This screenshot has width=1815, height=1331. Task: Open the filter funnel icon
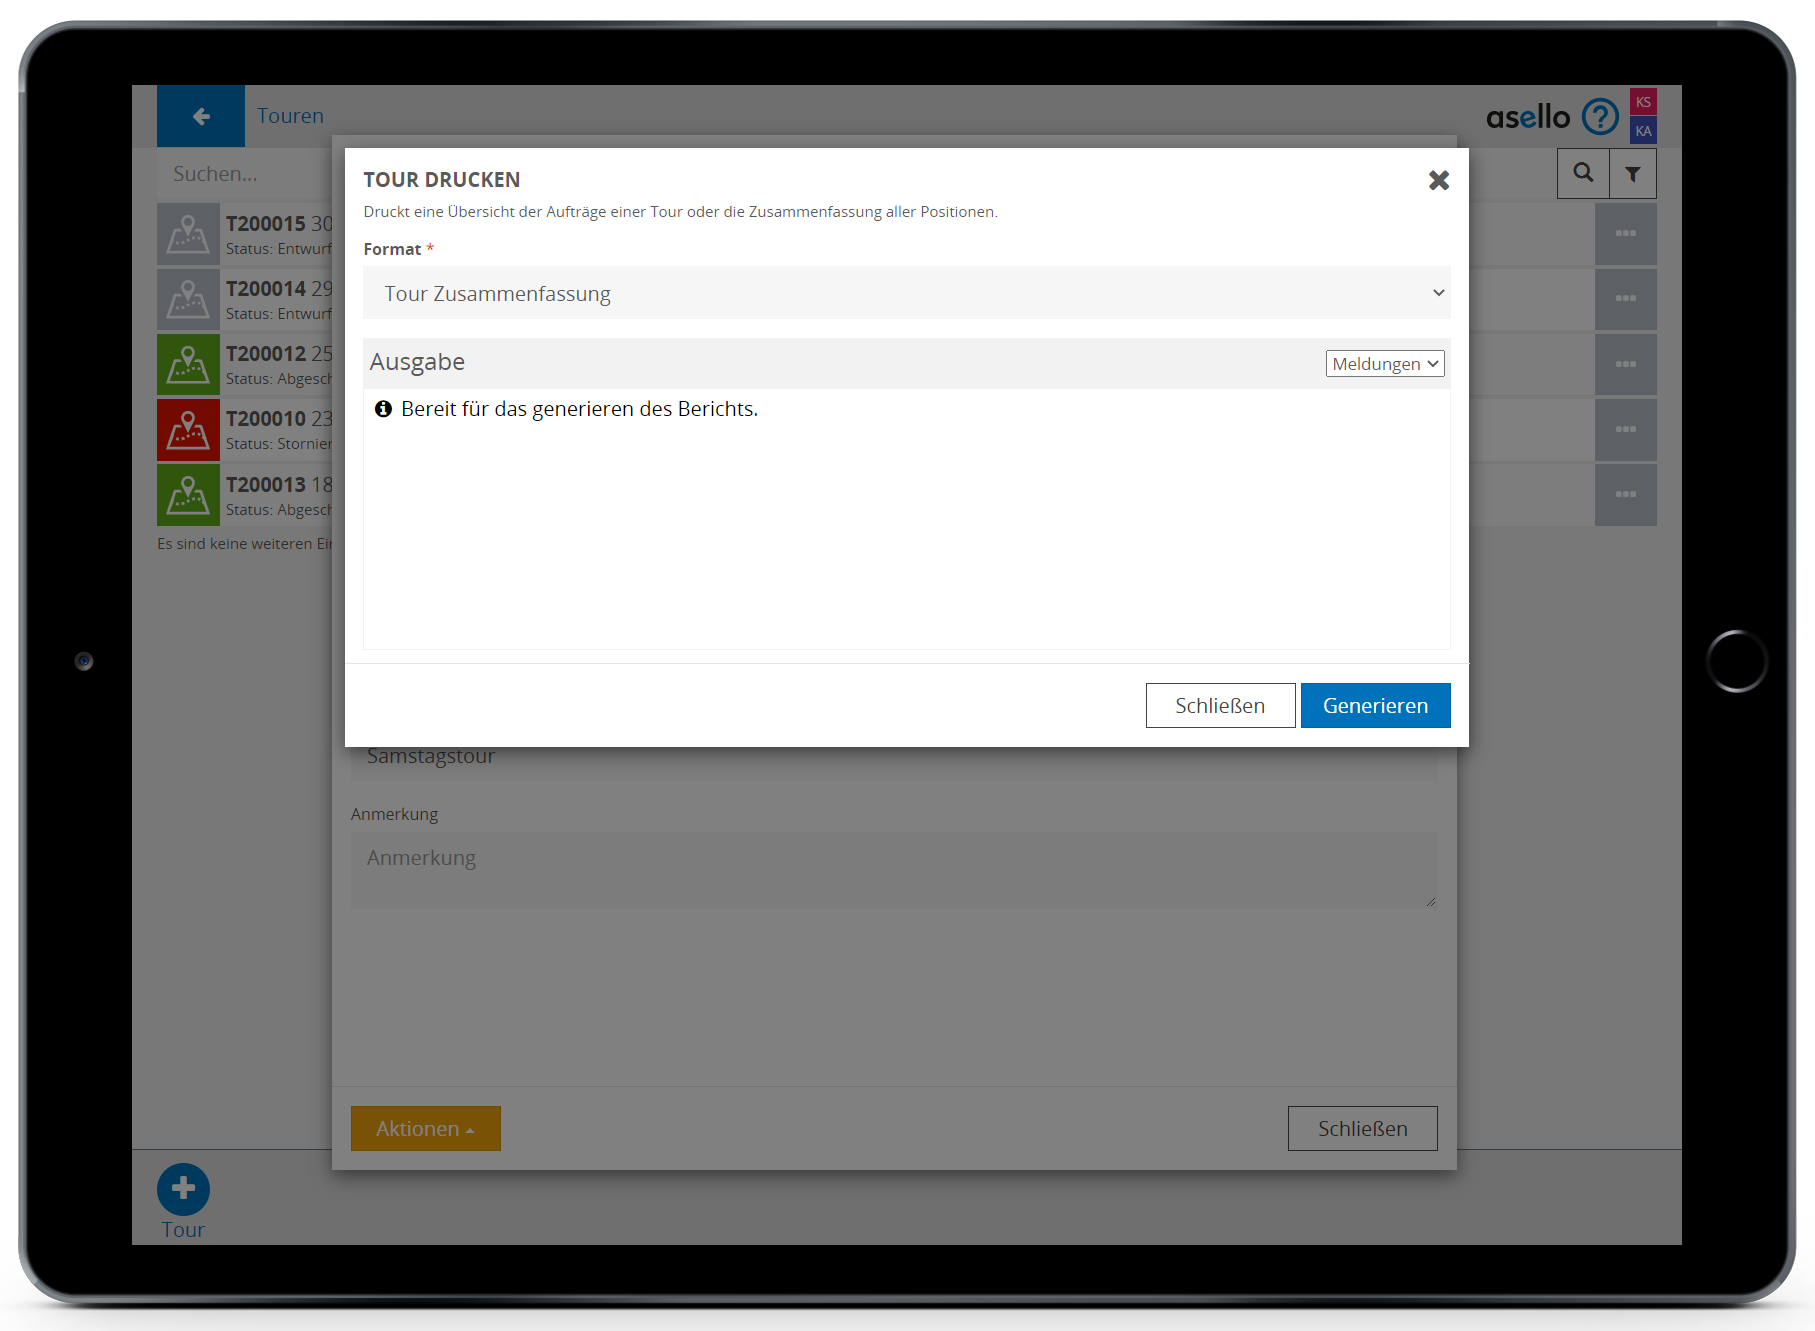[1632, 174]
